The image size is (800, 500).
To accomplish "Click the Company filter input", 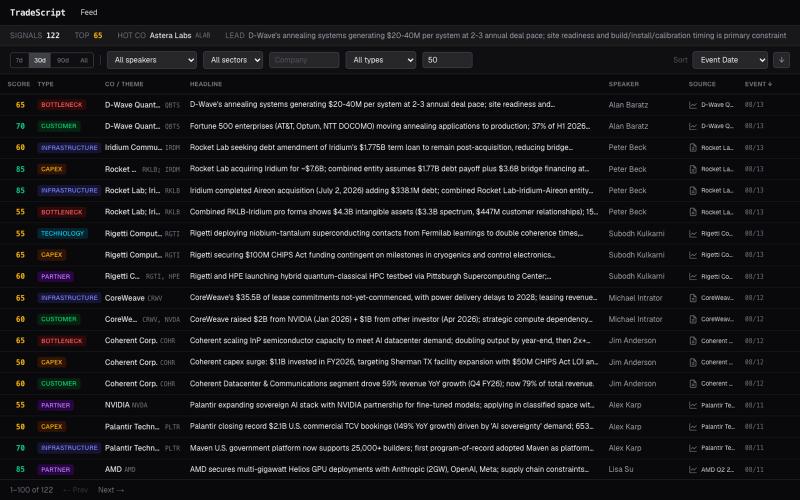I will (304, 60).
